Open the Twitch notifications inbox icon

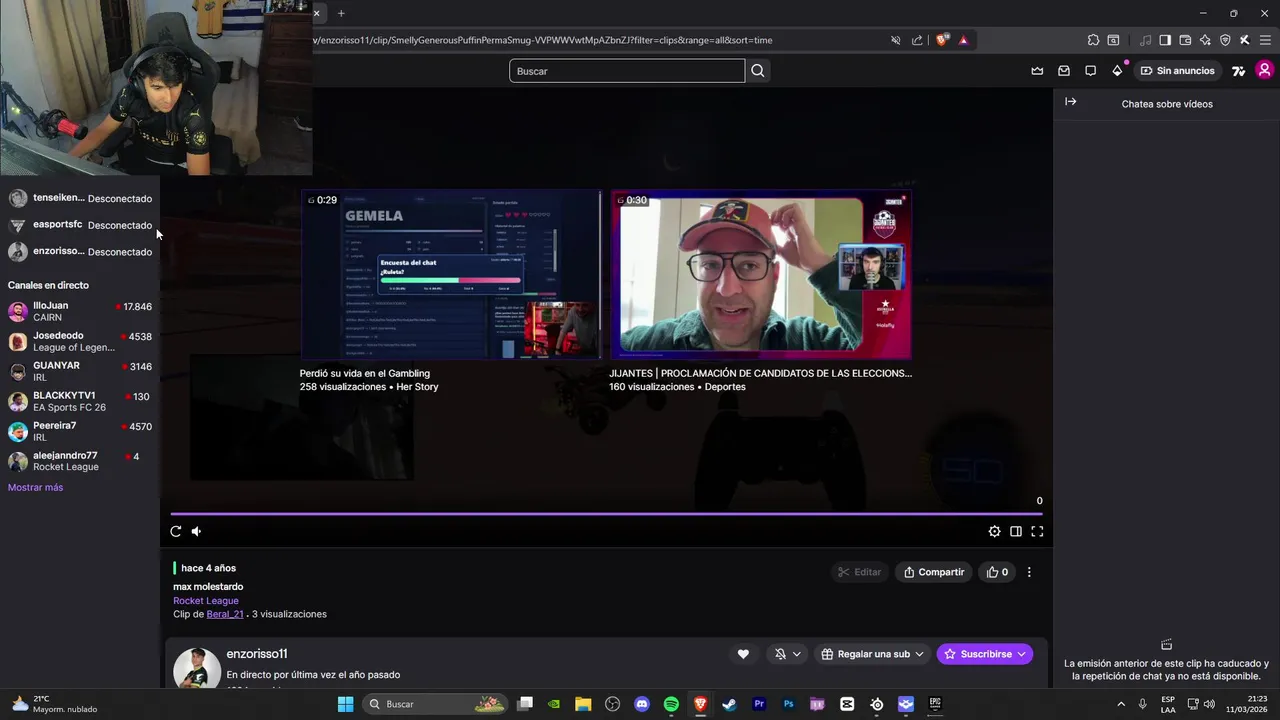point(1064,71)
